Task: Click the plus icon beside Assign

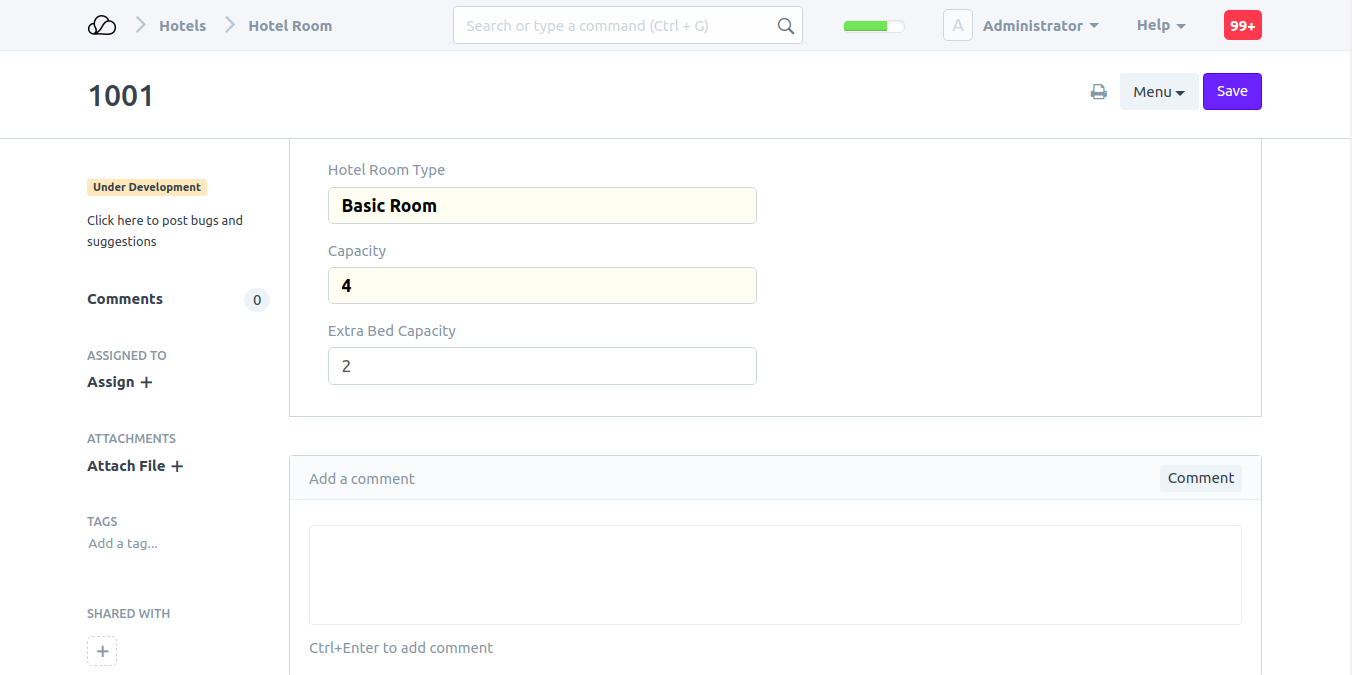Action: 146,382
